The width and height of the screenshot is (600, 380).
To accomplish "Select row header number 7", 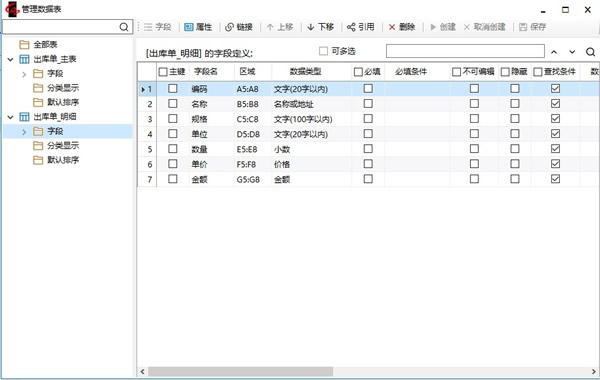I will click(147, 179).
